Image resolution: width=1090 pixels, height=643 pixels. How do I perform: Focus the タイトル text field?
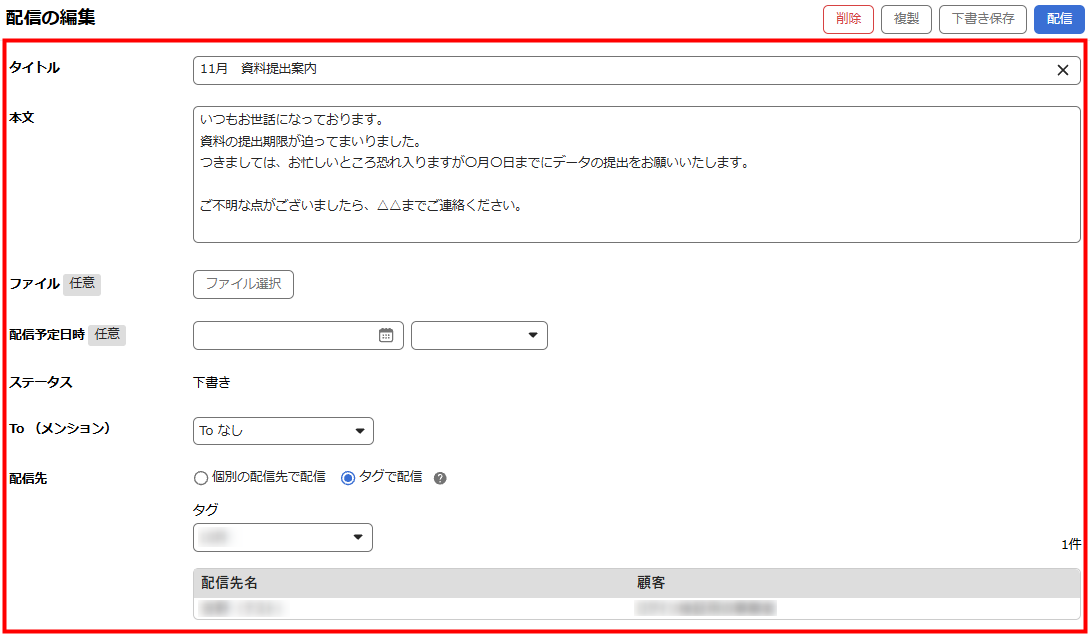[x=620, y=70]
